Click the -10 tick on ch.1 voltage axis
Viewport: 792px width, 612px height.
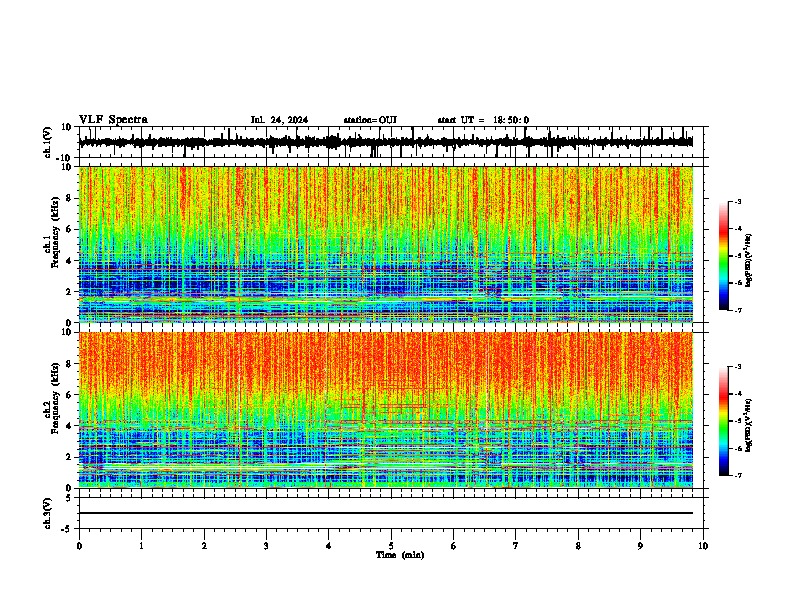point(65,158)
